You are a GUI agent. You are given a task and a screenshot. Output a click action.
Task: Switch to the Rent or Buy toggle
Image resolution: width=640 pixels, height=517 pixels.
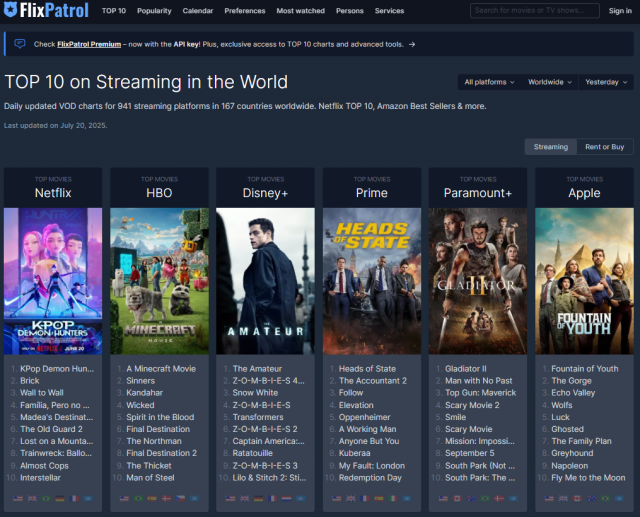pos(604,147)
